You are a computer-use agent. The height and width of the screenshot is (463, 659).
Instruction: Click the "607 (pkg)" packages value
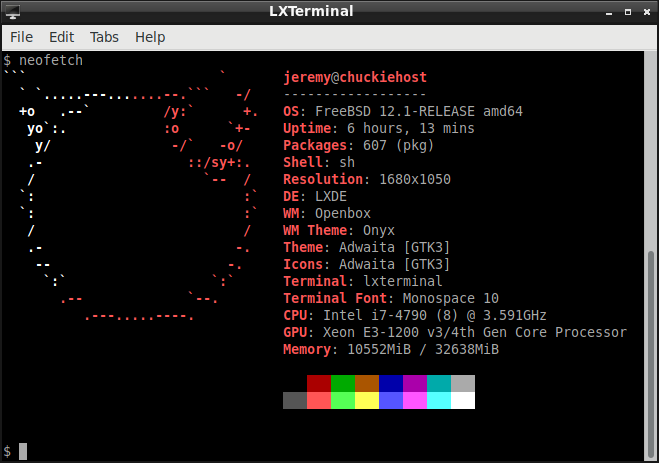(398, 145)
